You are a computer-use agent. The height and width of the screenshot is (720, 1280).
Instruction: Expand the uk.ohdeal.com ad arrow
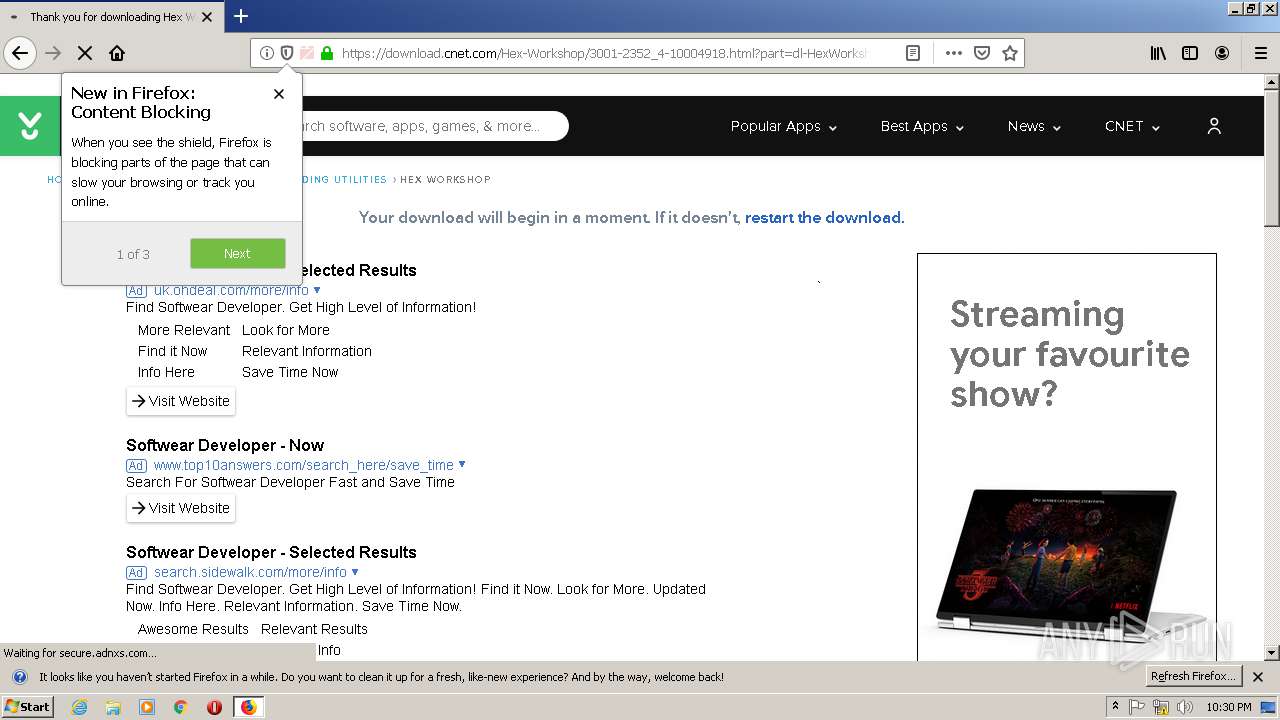click(317, 290)
